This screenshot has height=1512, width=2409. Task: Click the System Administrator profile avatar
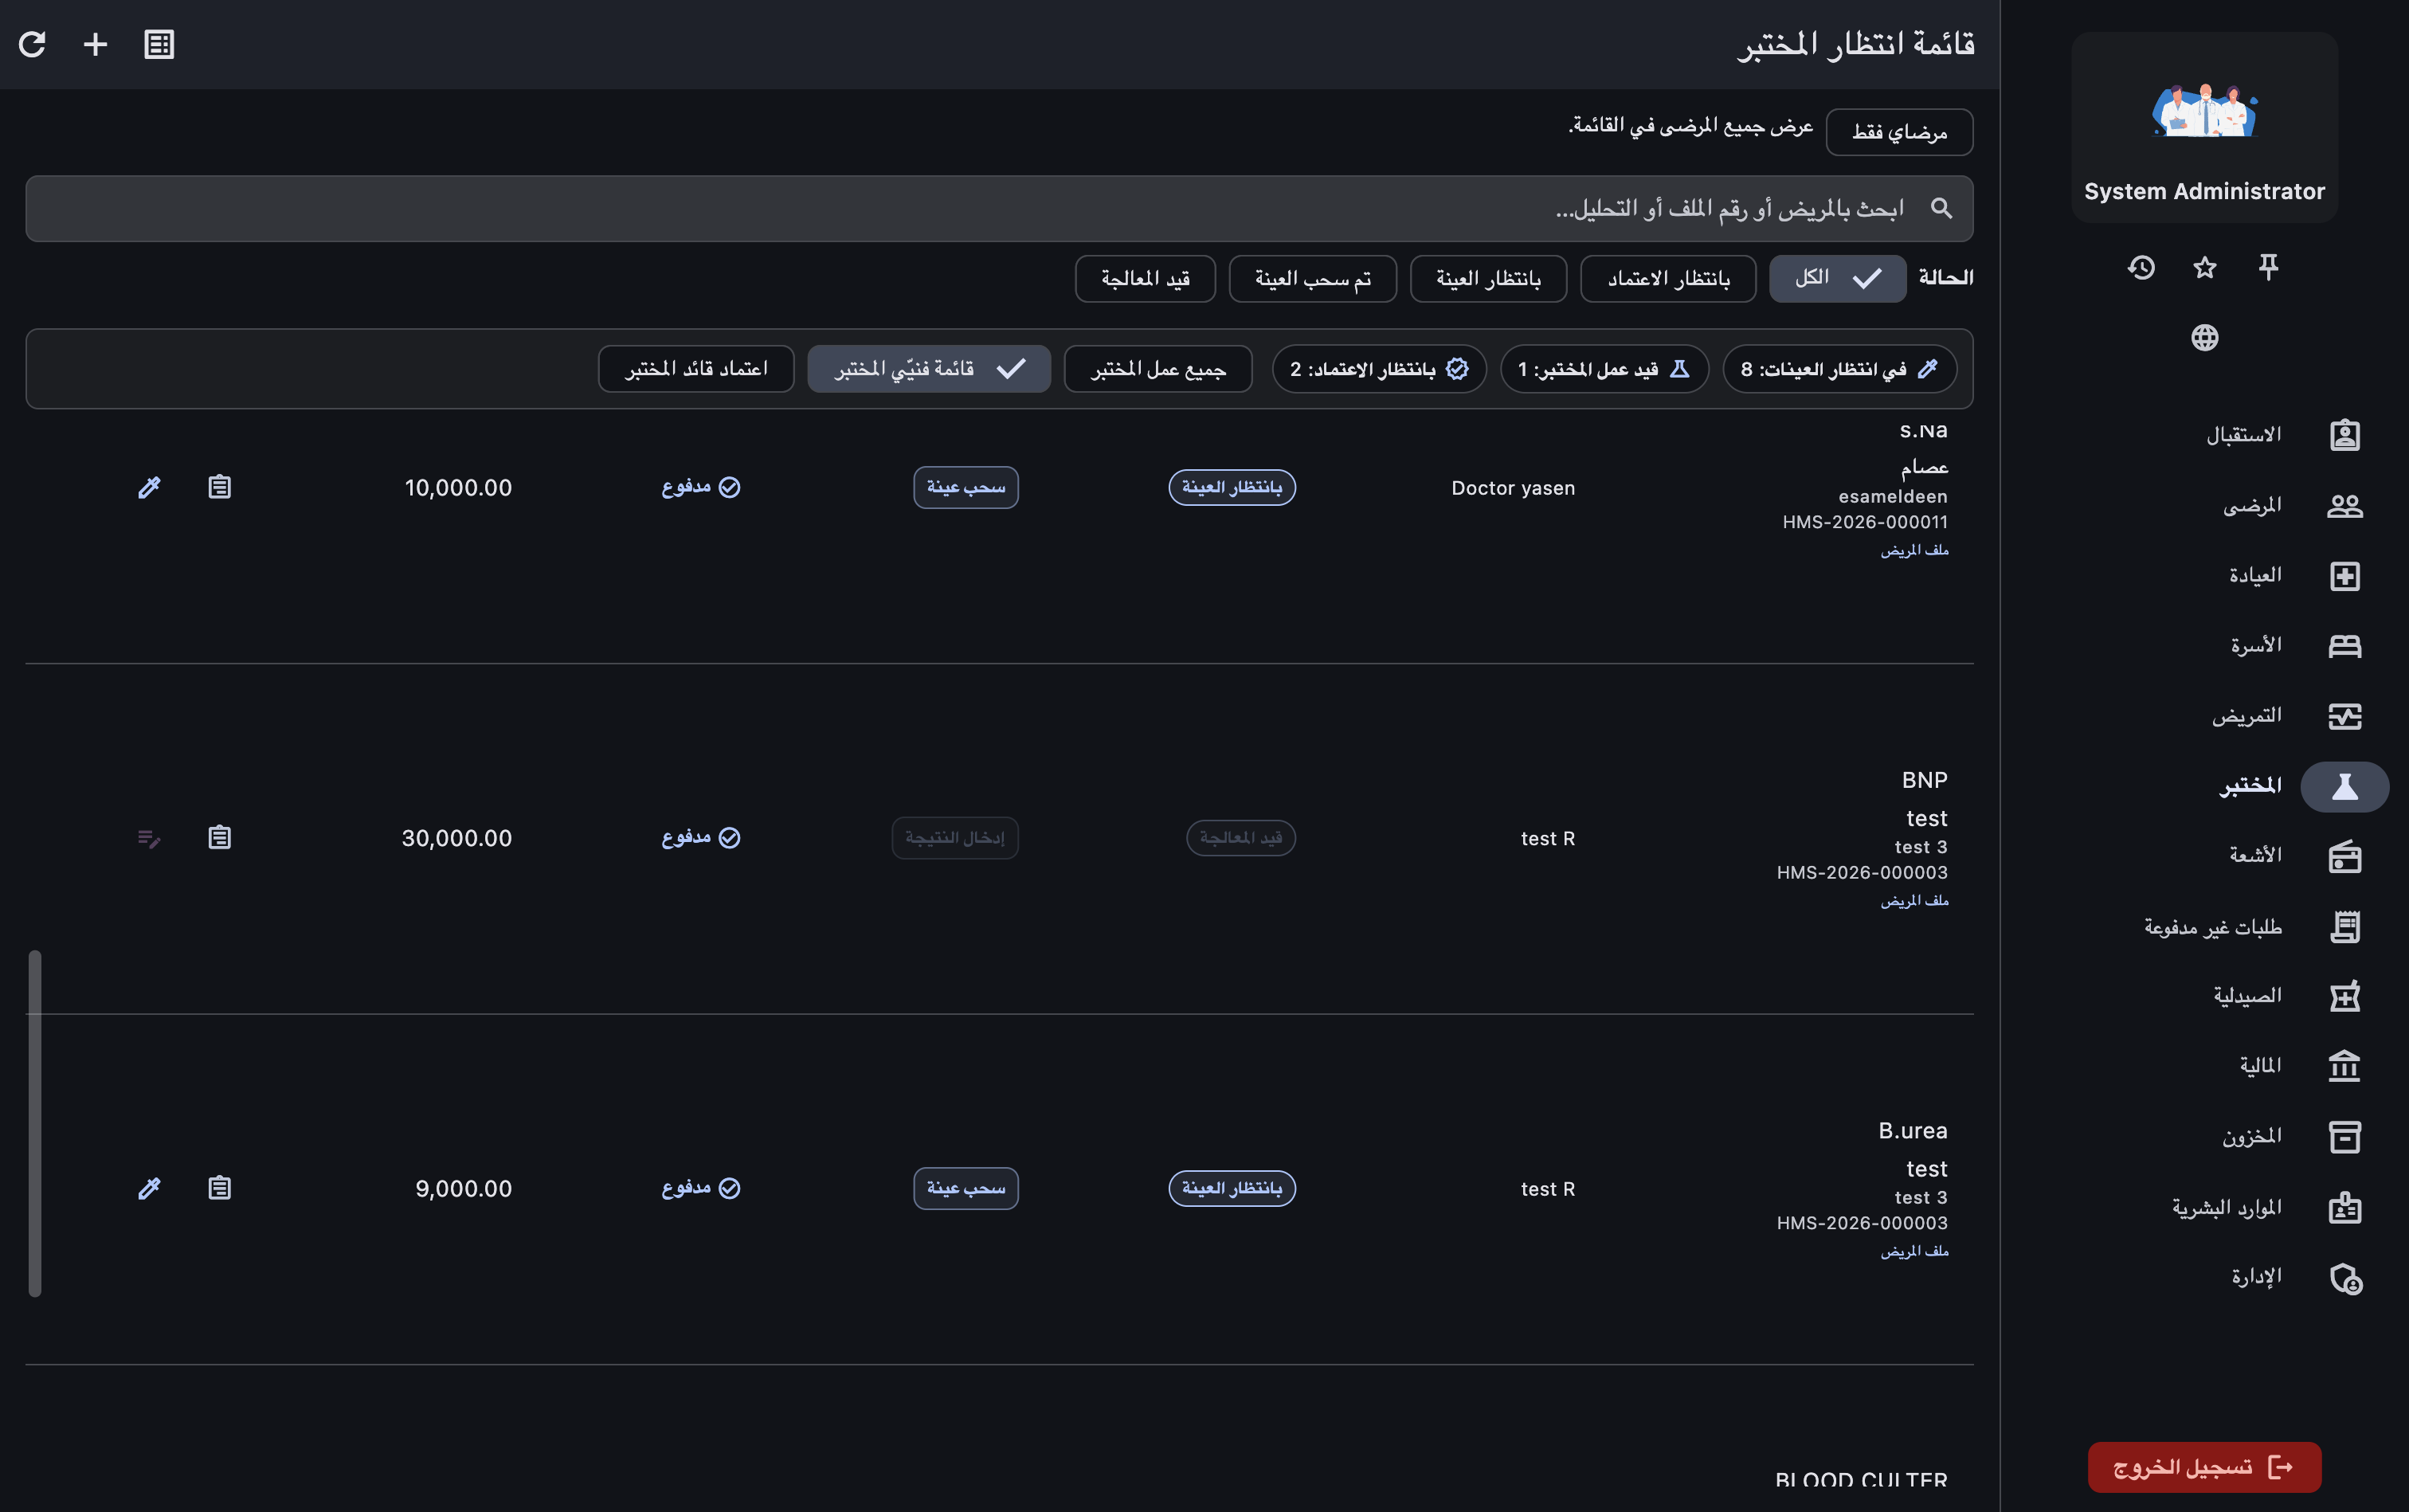(x=2205, y=110)
